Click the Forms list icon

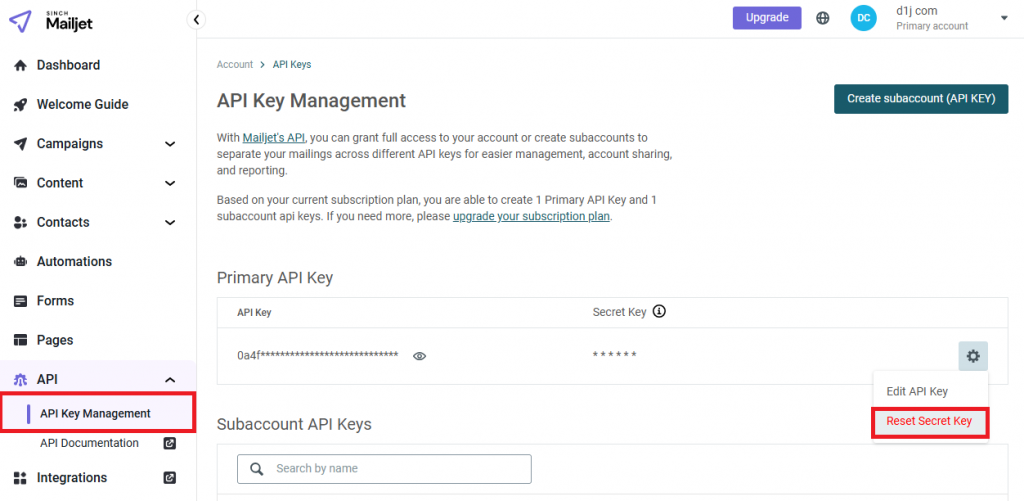pos(20,301)
